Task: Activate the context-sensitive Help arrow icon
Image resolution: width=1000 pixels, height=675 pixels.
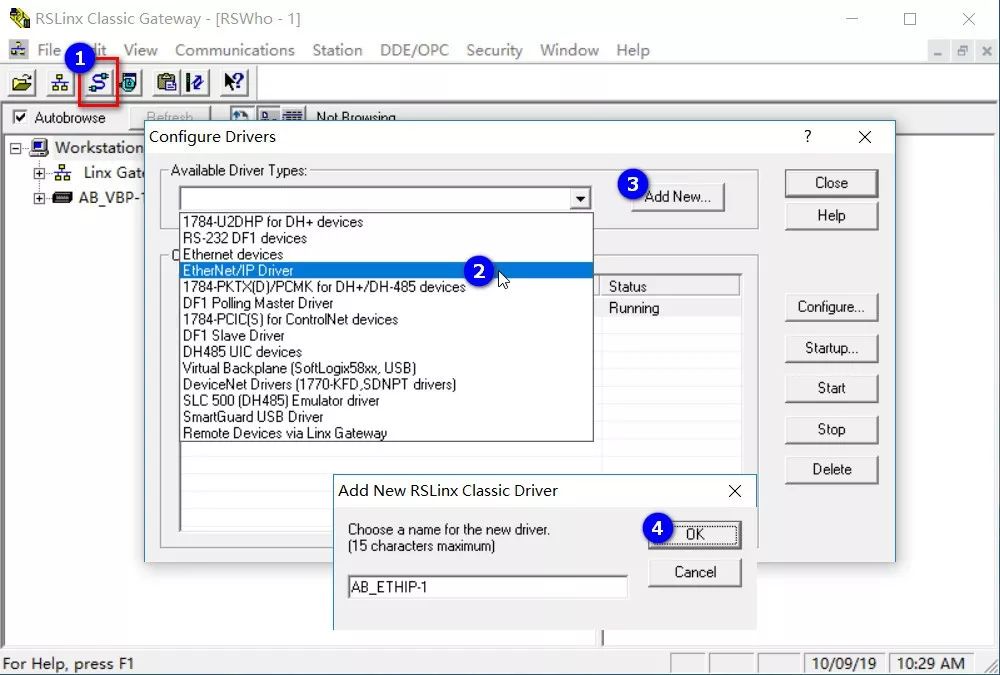Action: tap(232, 83)
